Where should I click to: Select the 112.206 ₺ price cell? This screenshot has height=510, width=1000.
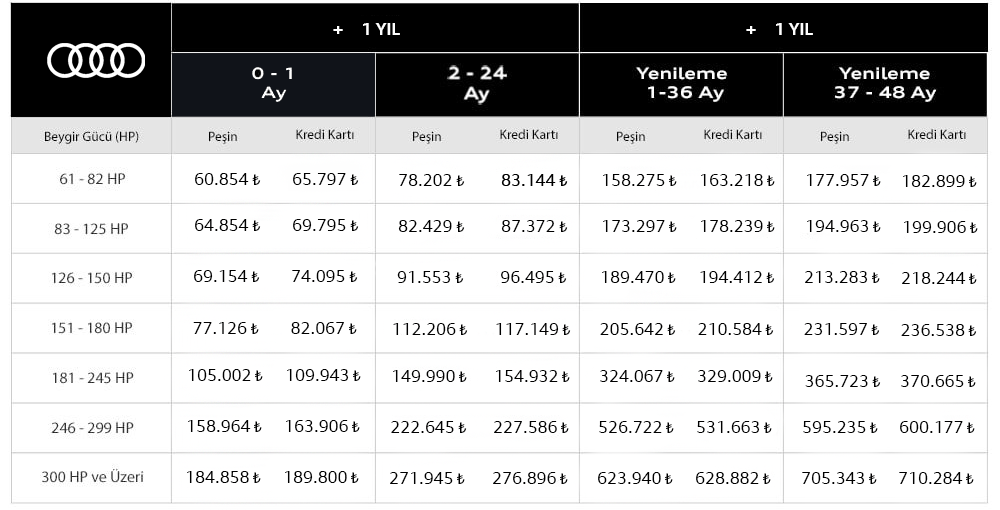pyautogui.click(x=431, y=327)
